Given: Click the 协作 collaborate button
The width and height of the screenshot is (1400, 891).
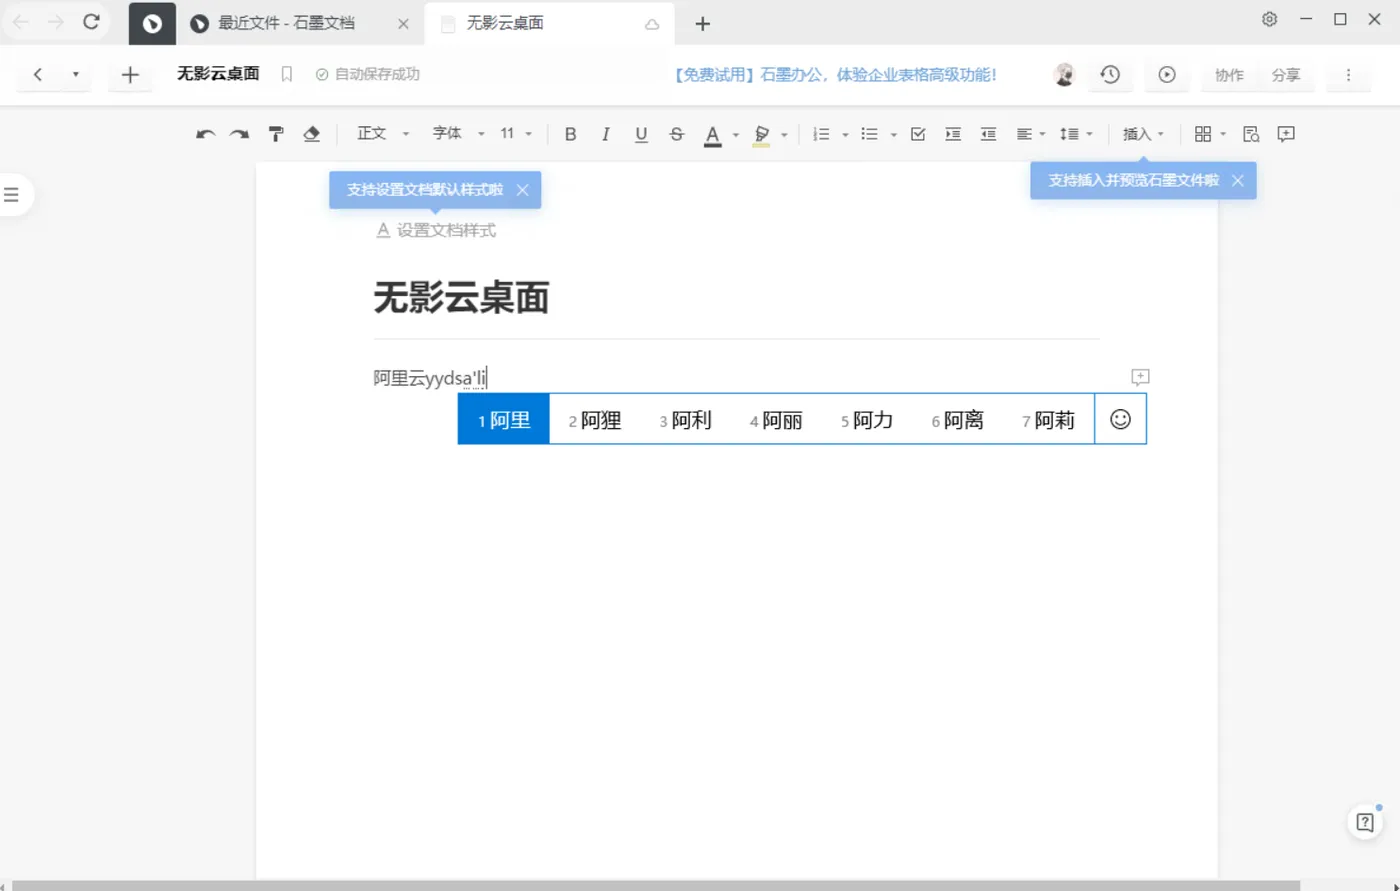Looking at the screenshot, I should pos(1229,74).
